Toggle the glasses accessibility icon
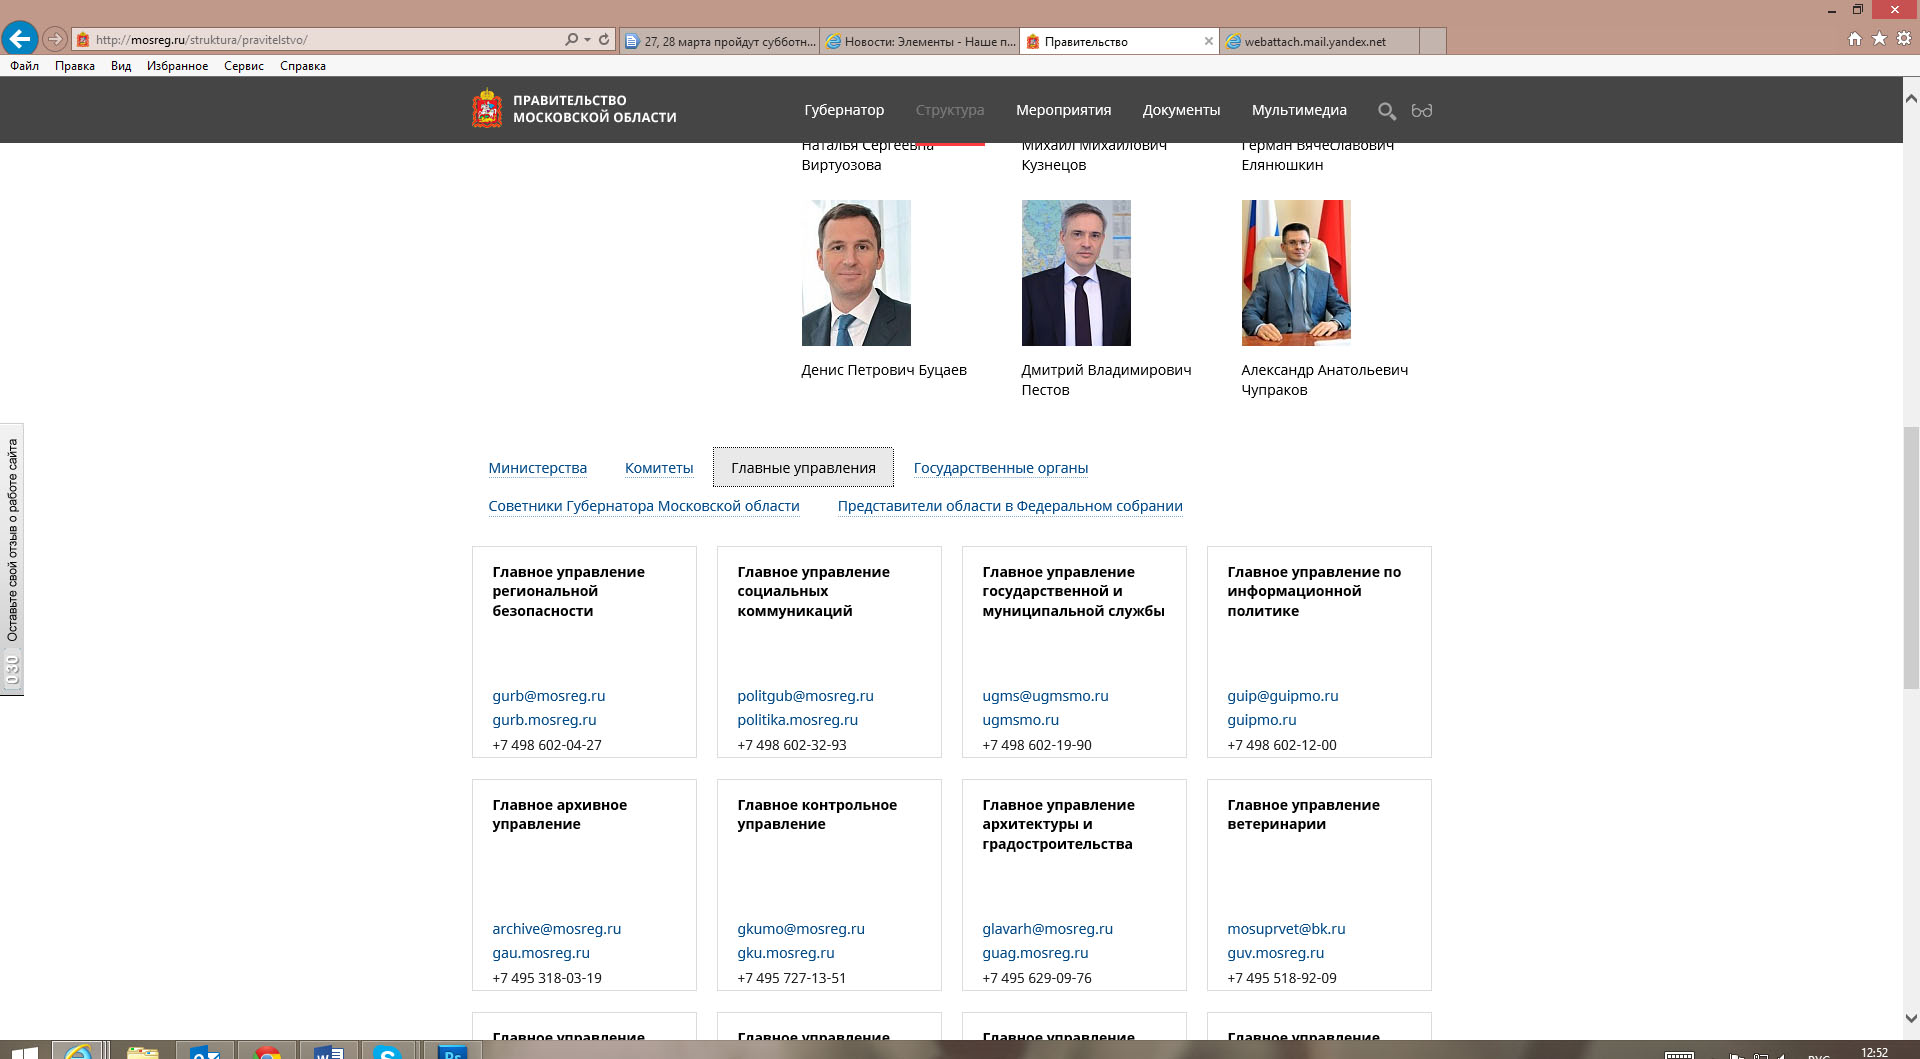The height and width of the screenshot is (1059, 1920). coord(1421,110)
